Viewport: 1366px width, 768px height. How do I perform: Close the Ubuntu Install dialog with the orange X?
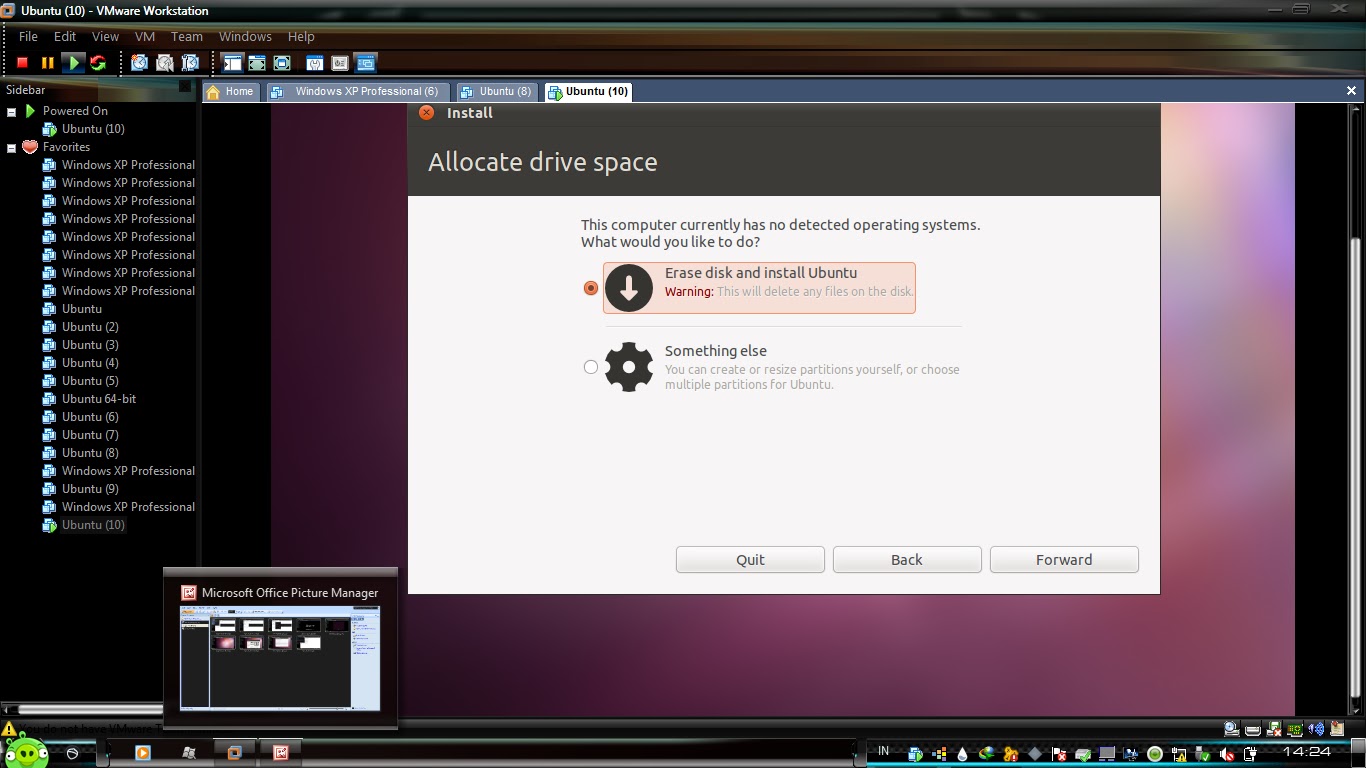pyautogui.click(x=427, y=113)
